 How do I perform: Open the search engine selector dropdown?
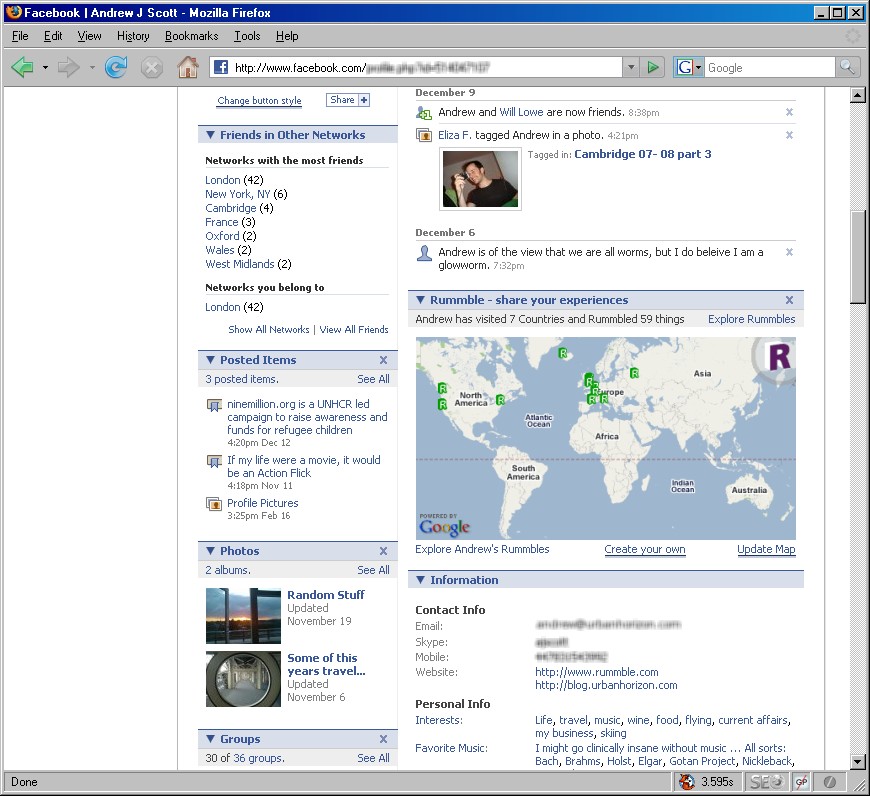click(x=699, y=68)
